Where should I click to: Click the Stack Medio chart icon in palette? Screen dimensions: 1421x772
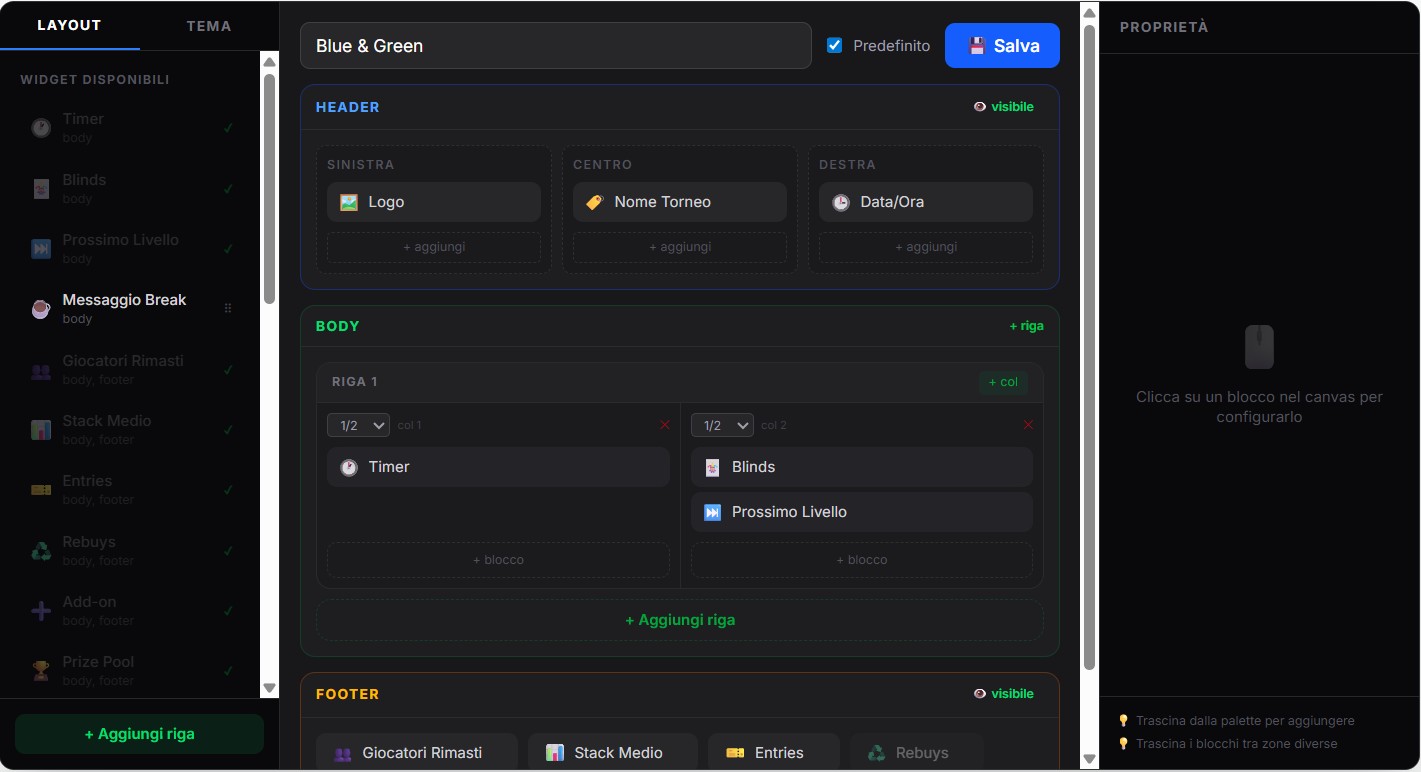tap(41, 430)
